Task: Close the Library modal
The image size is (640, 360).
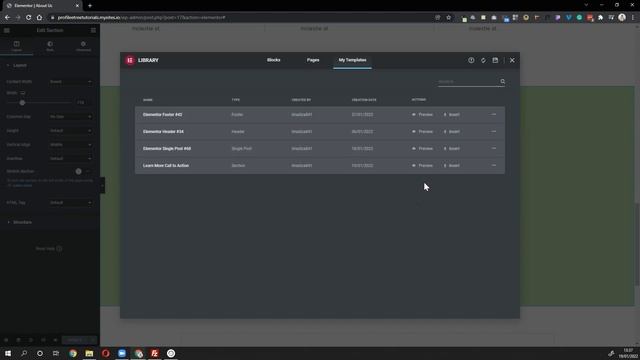Action: pyautogui.click(x=512, y=60)
